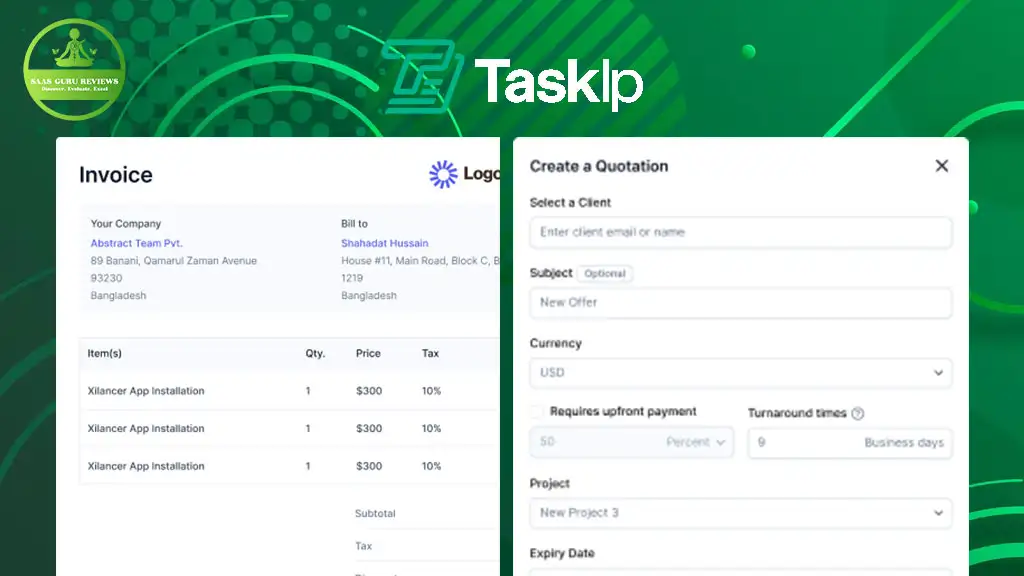Click the 1219 postal code under Bill to

(x=352, y=278)
